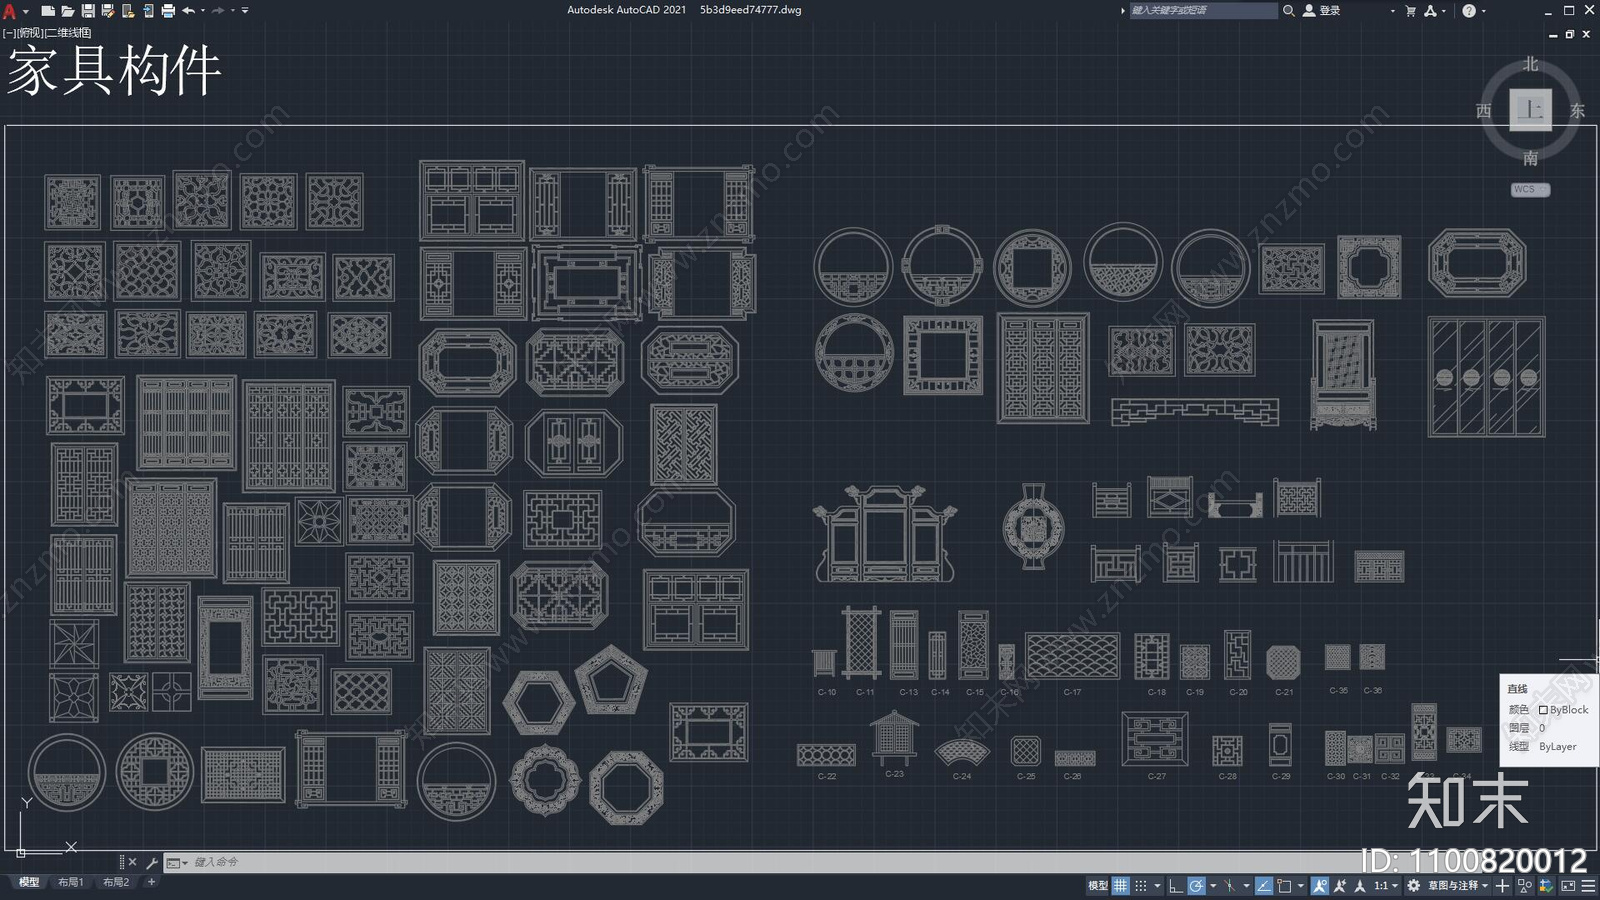
Task: Open the 草图与注释 workspace dropdown
Action: coord(1459,886)
